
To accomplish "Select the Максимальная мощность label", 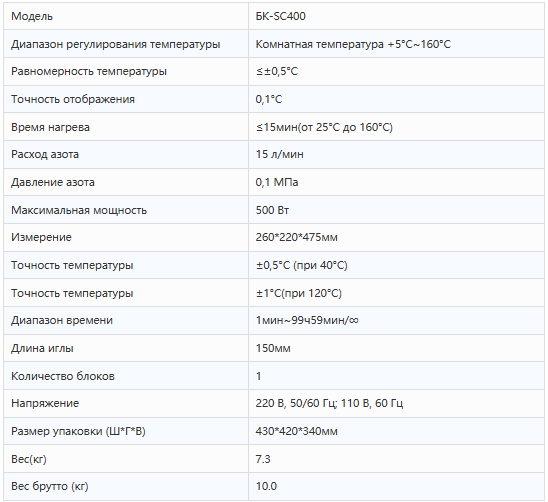I will coord(79,210).
